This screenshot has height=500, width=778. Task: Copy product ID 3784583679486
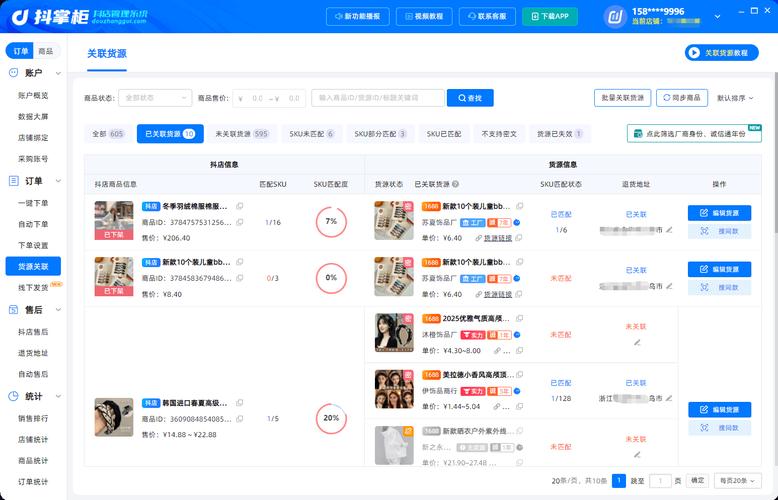pos(240,278)
